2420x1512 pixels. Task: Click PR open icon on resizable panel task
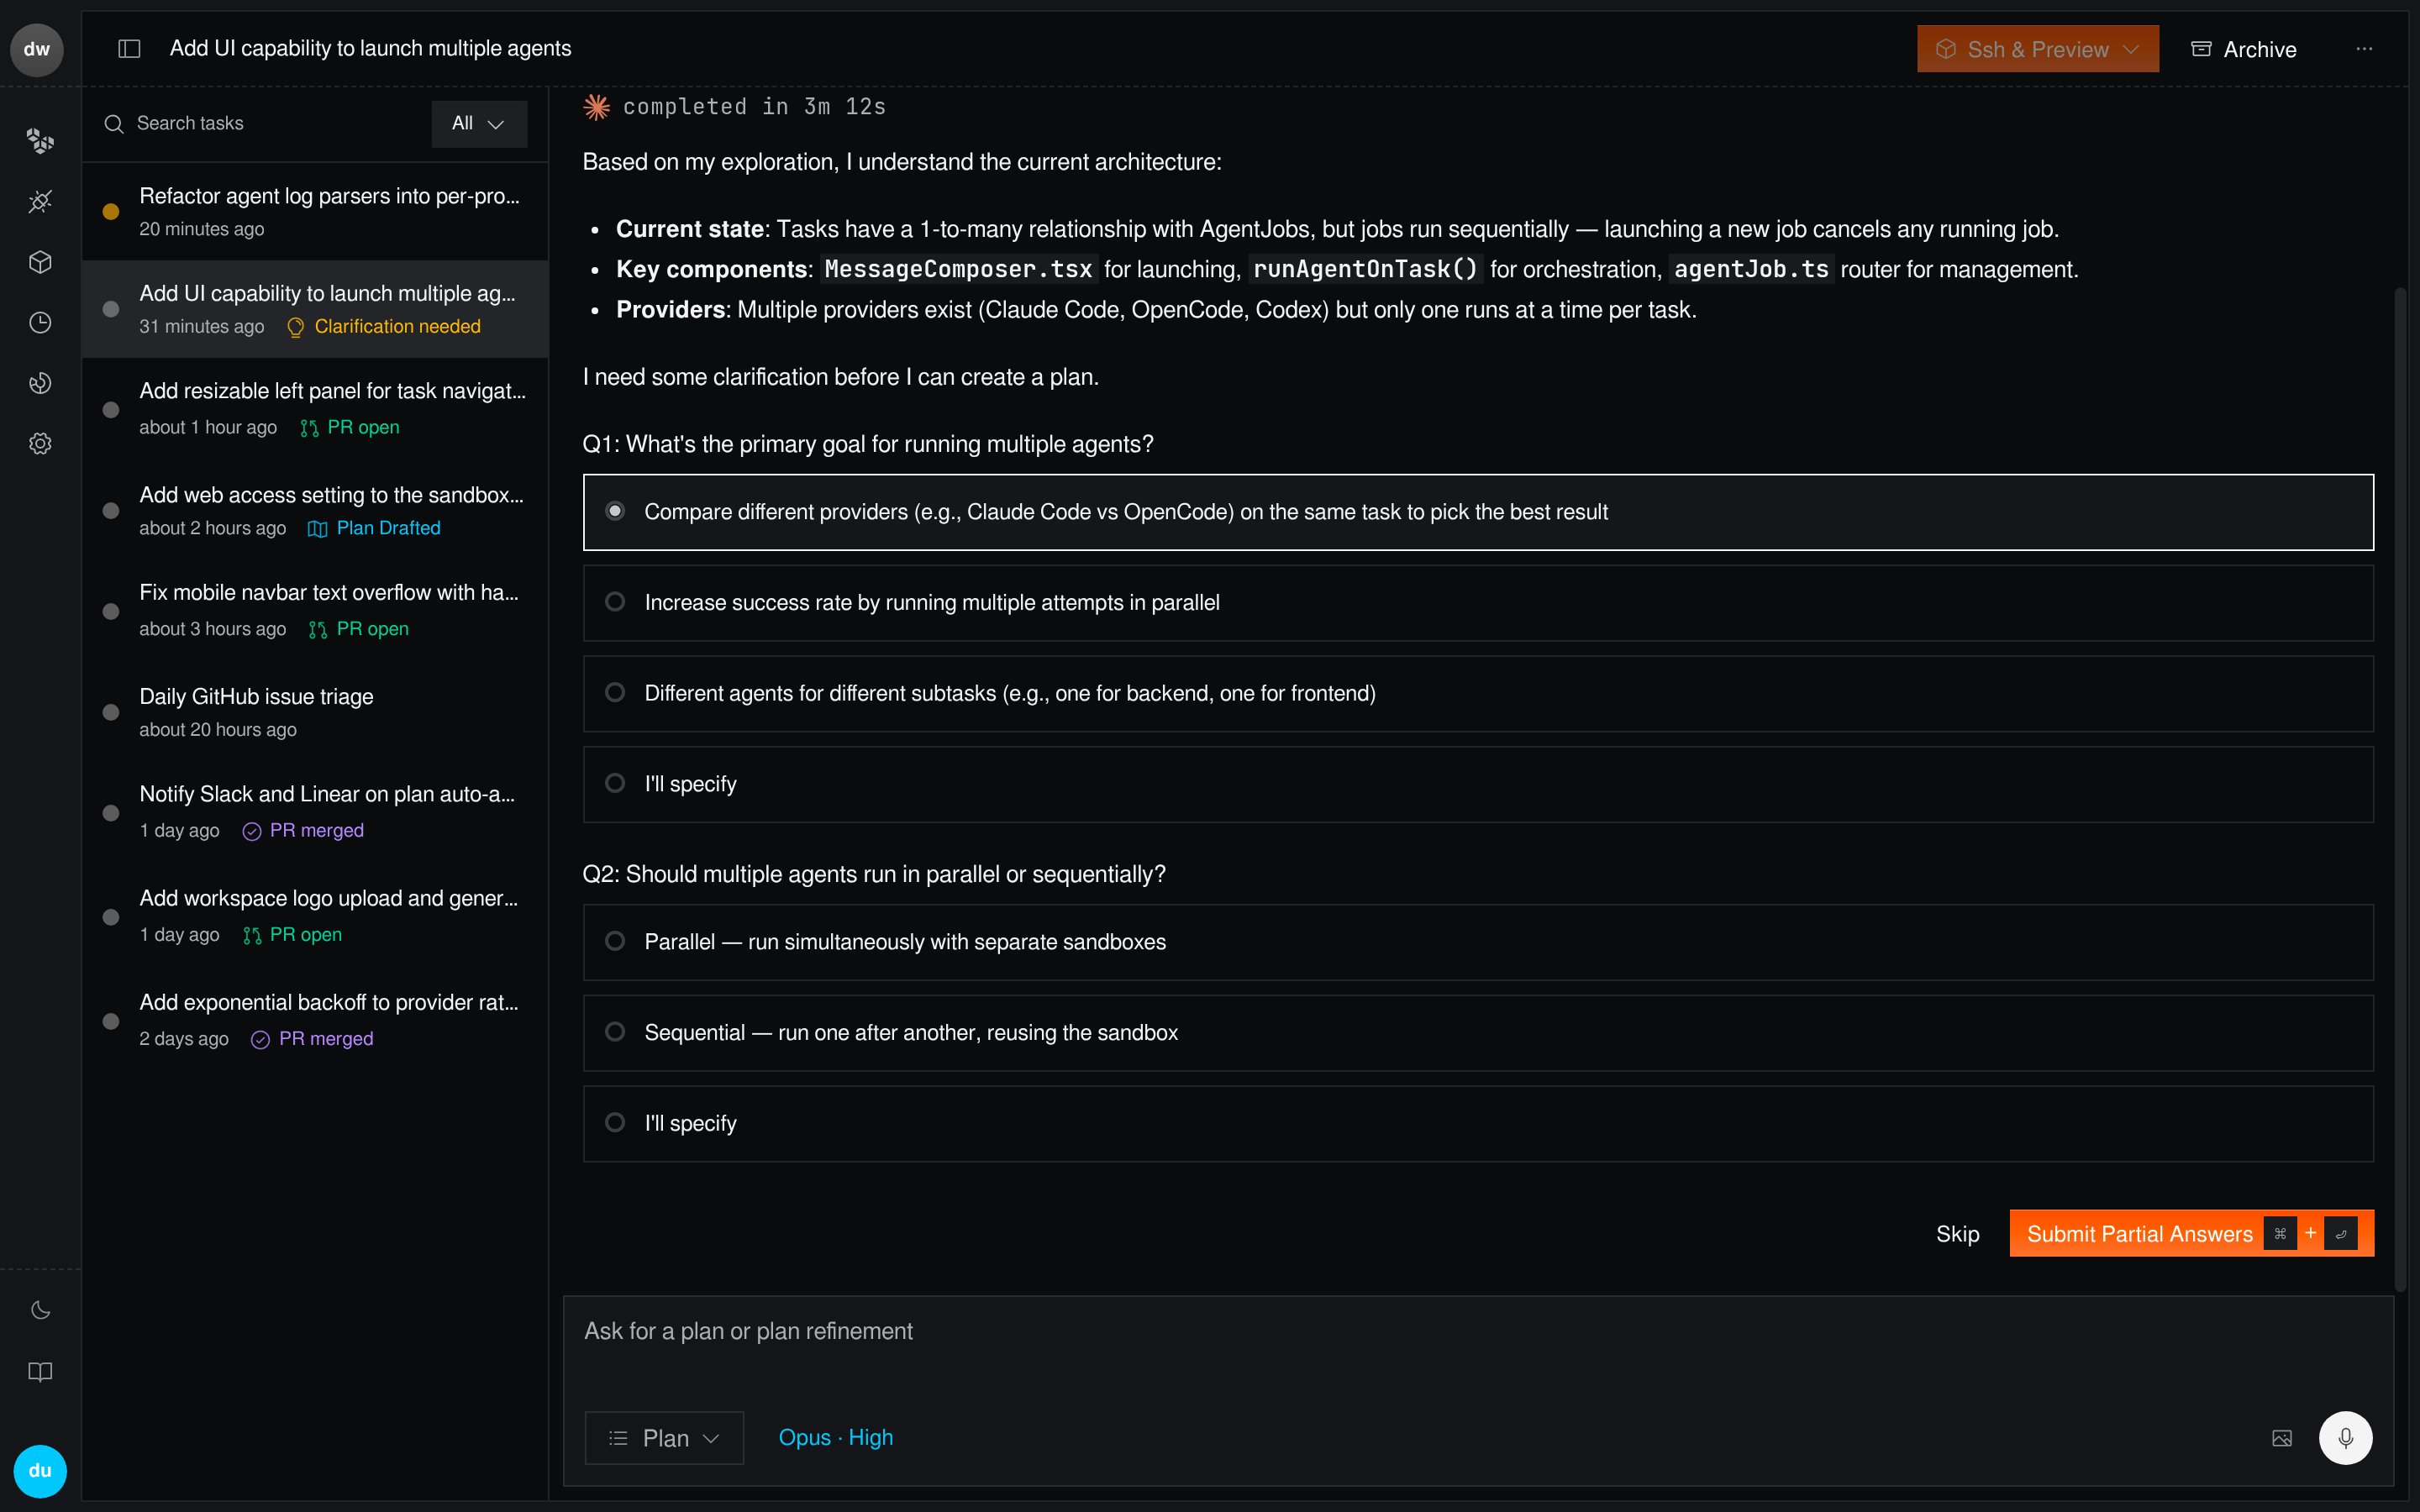tap(309, 428)
